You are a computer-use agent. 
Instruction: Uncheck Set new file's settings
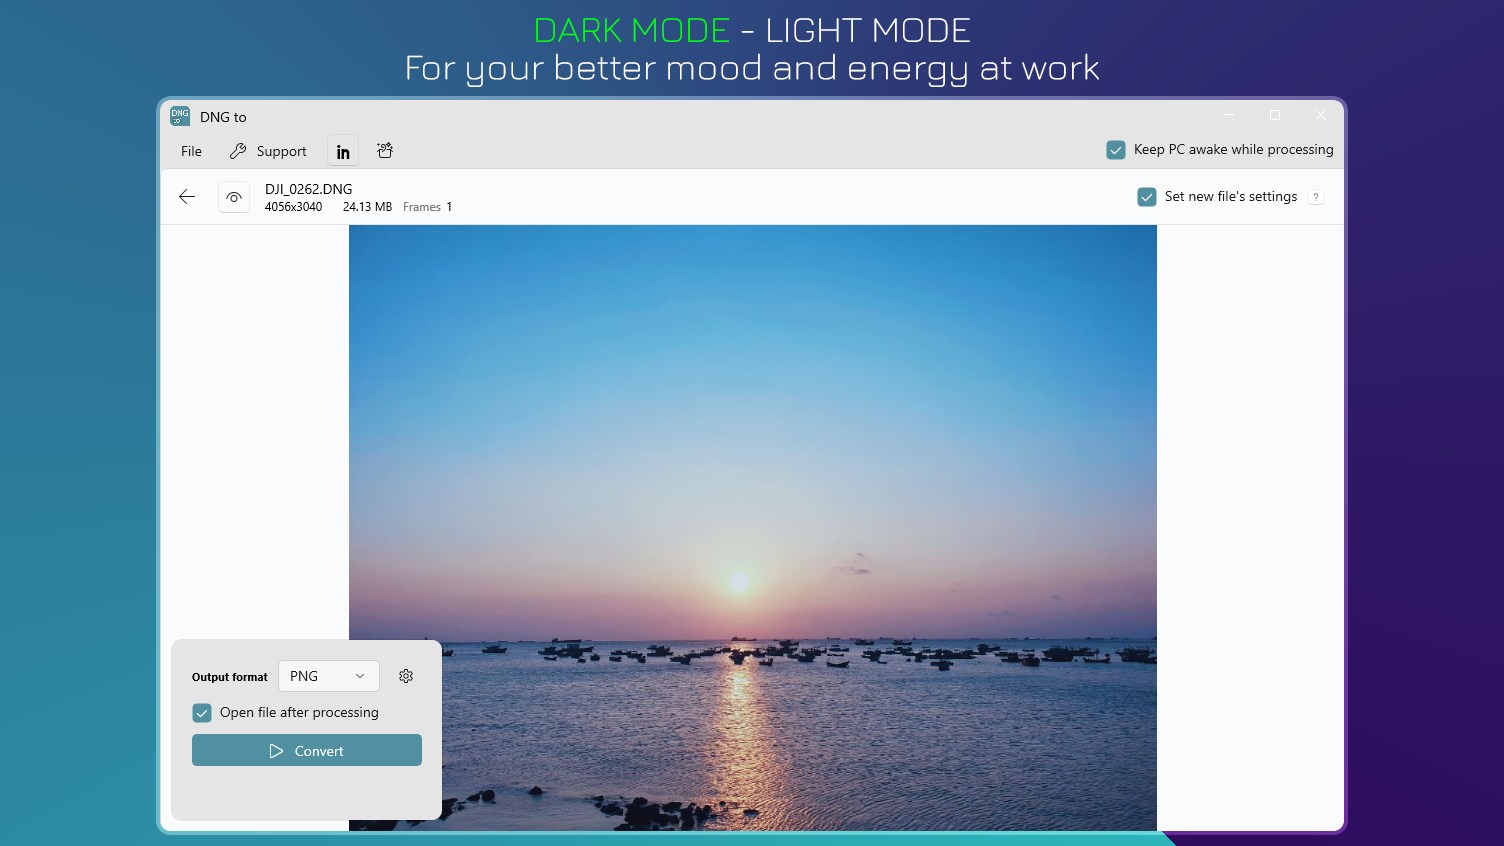click(1147, 197)
